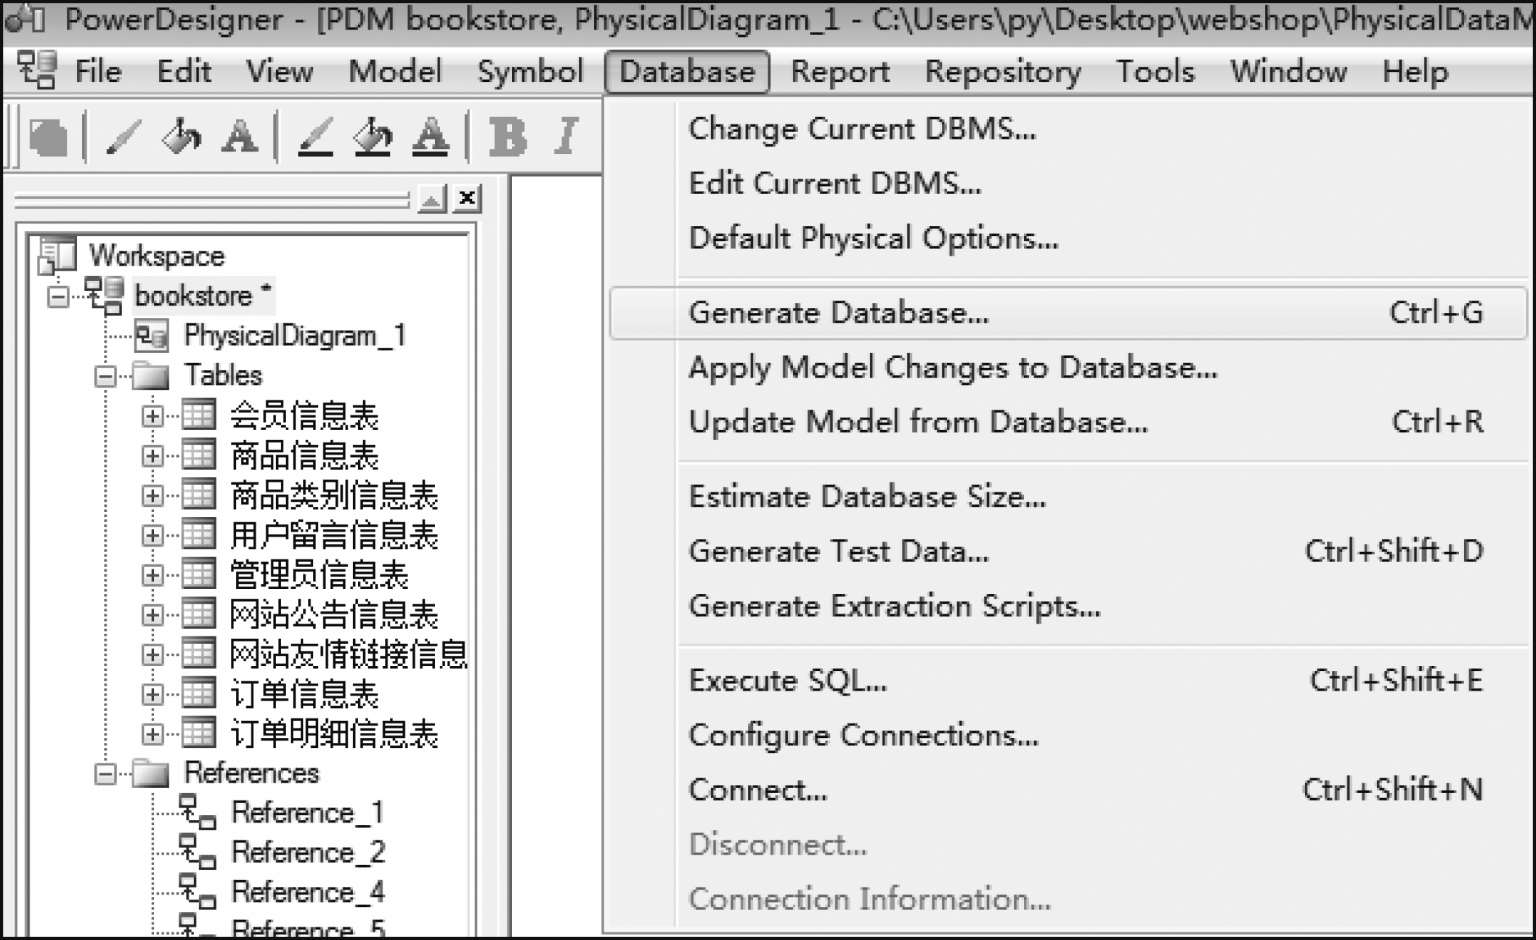The width and height of the screenshot is (1536, 940).
Task: Click the browser panel up-arrow button
Action: click(x=432, y=199)
